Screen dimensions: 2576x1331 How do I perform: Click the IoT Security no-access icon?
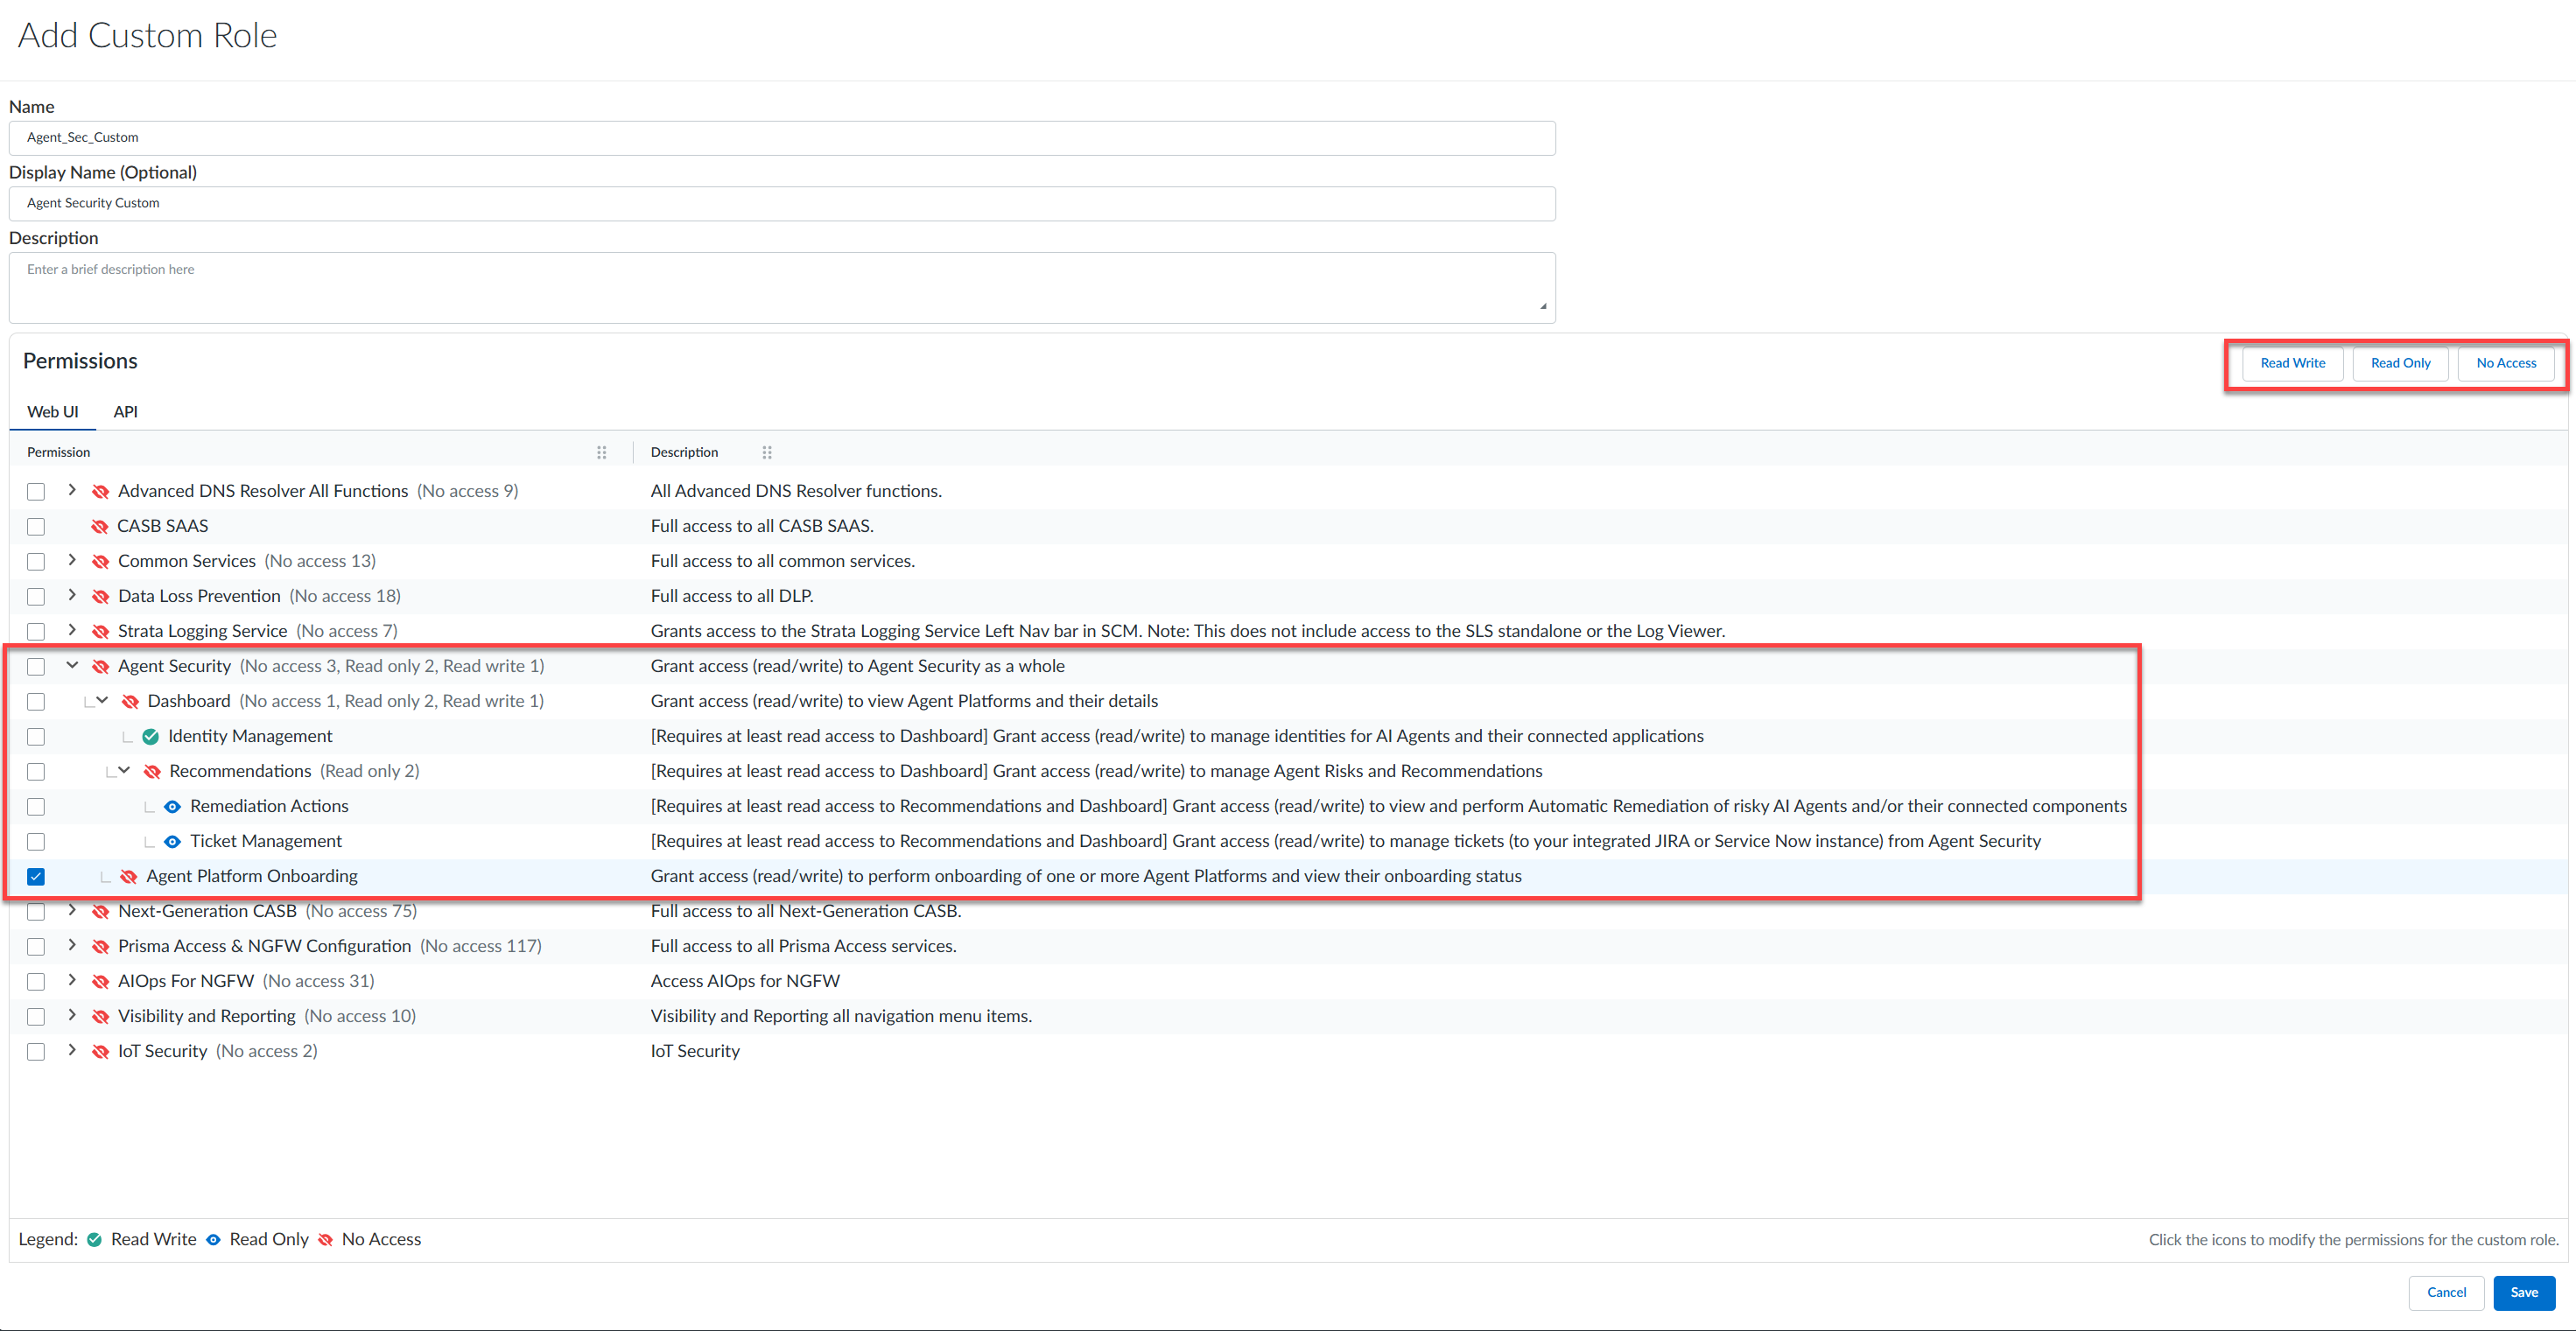pyautogui.click(x=100, y=1051)
